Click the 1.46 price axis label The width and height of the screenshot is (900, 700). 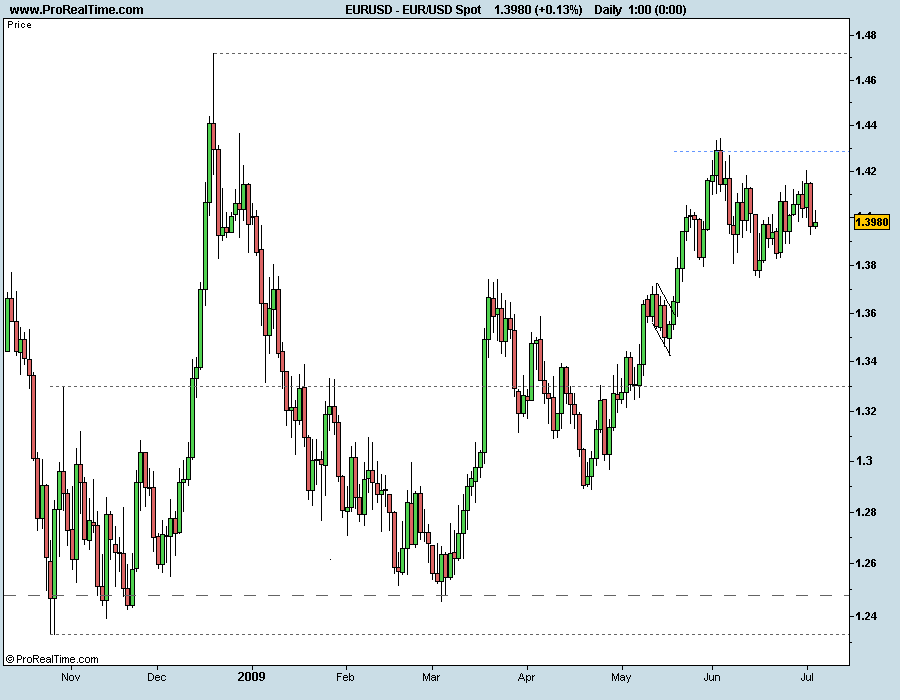point(866,80)
